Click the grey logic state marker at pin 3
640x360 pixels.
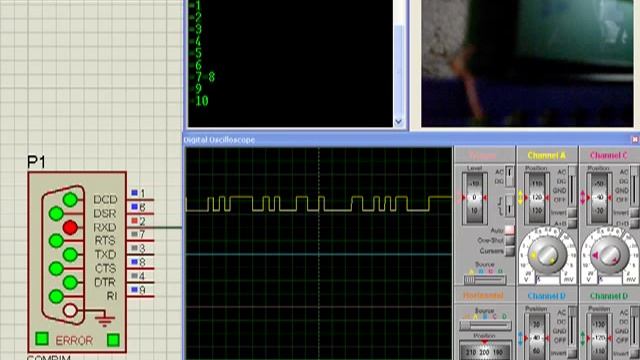click(134, 248)
